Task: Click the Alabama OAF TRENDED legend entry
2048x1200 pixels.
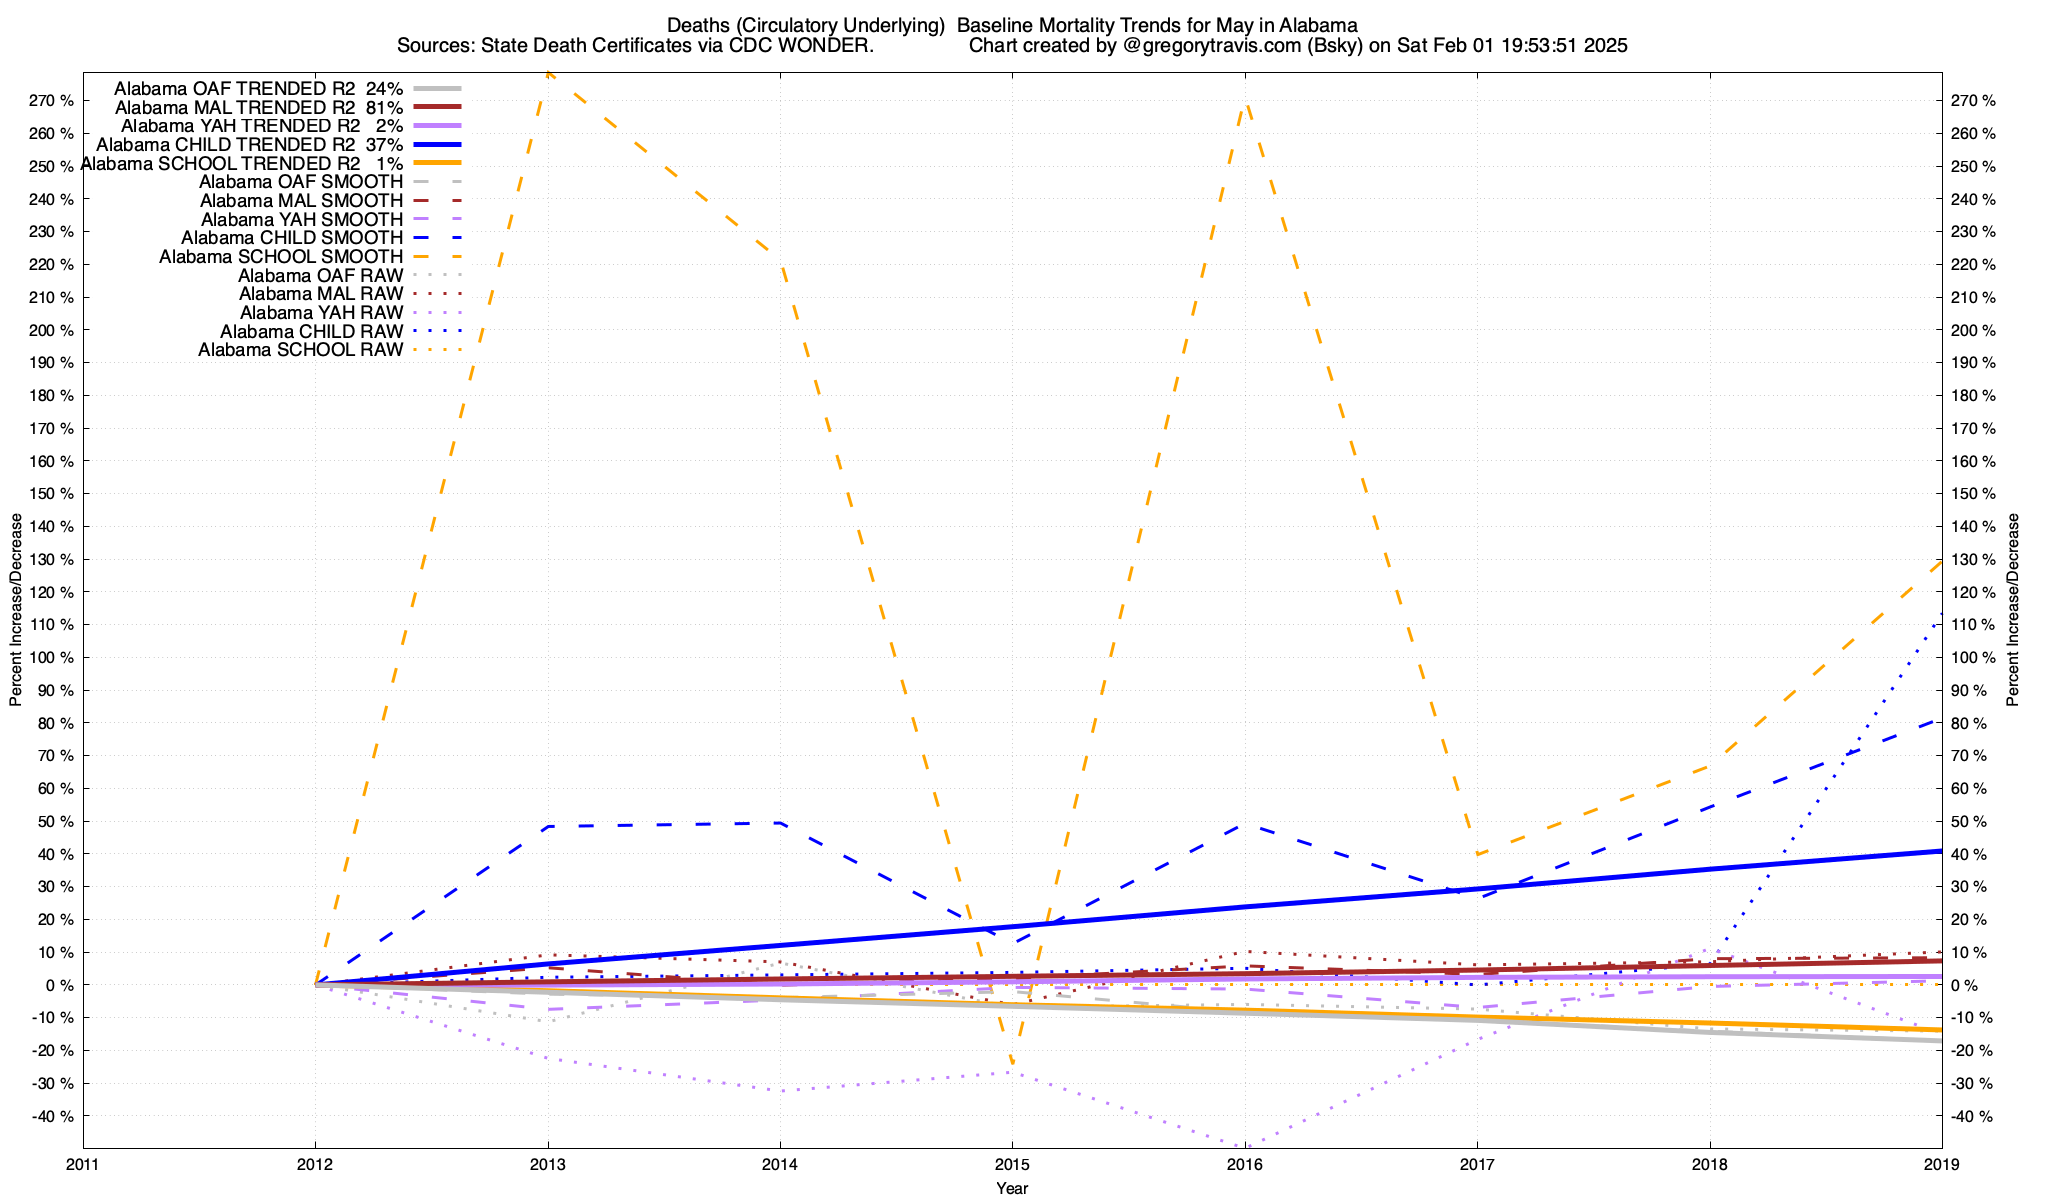Action: coord(258,88)
